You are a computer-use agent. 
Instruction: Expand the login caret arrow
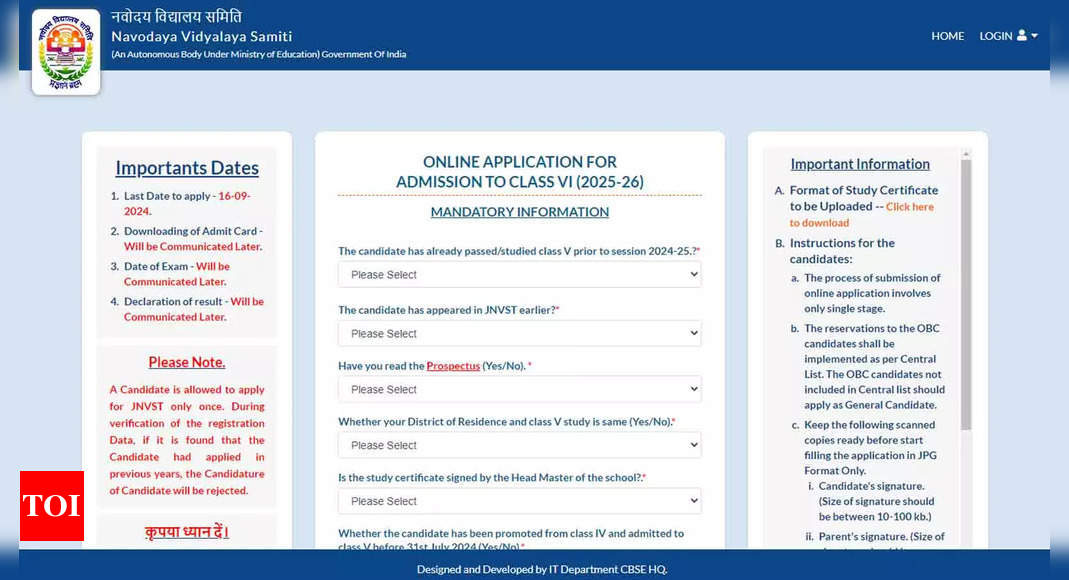(1034, 36)
